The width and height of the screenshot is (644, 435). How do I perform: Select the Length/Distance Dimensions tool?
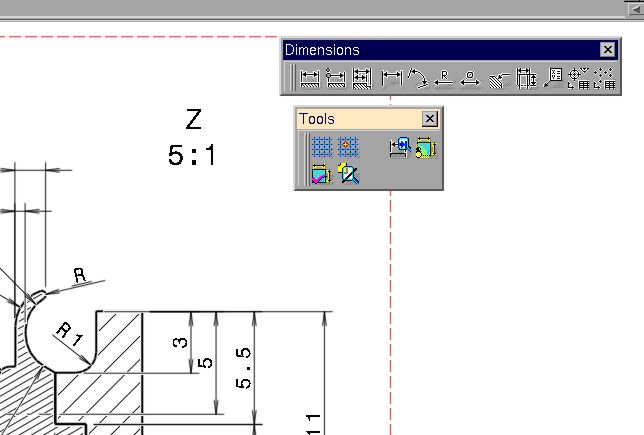pos(392,78)
